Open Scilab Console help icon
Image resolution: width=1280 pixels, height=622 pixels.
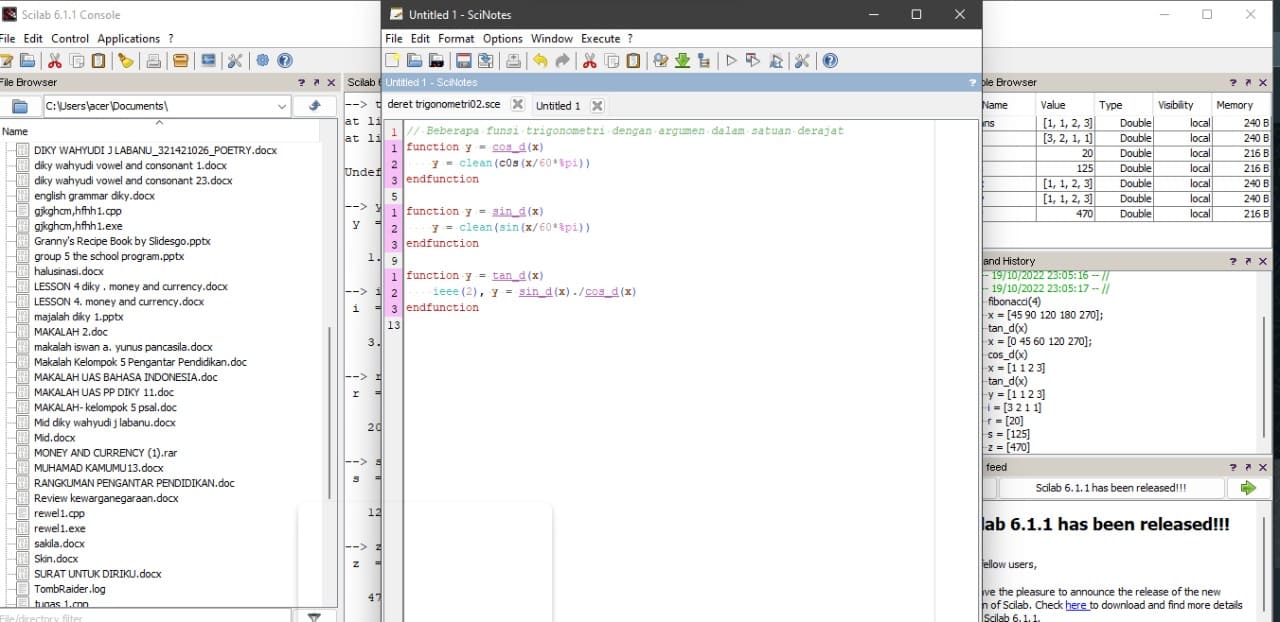tap(285, 61)
